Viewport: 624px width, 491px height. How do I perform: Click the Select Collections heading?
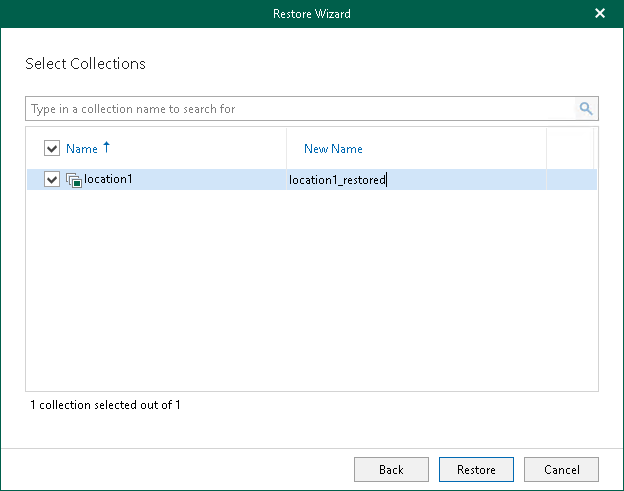[85, 64]
